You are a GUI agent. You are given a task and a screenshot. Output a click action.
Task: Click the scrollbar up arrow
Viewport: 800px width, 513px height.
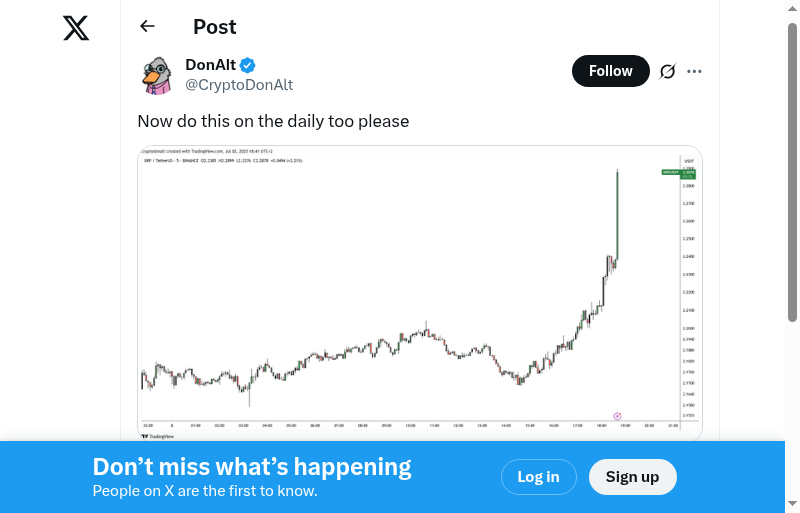[x=793, y=7]
